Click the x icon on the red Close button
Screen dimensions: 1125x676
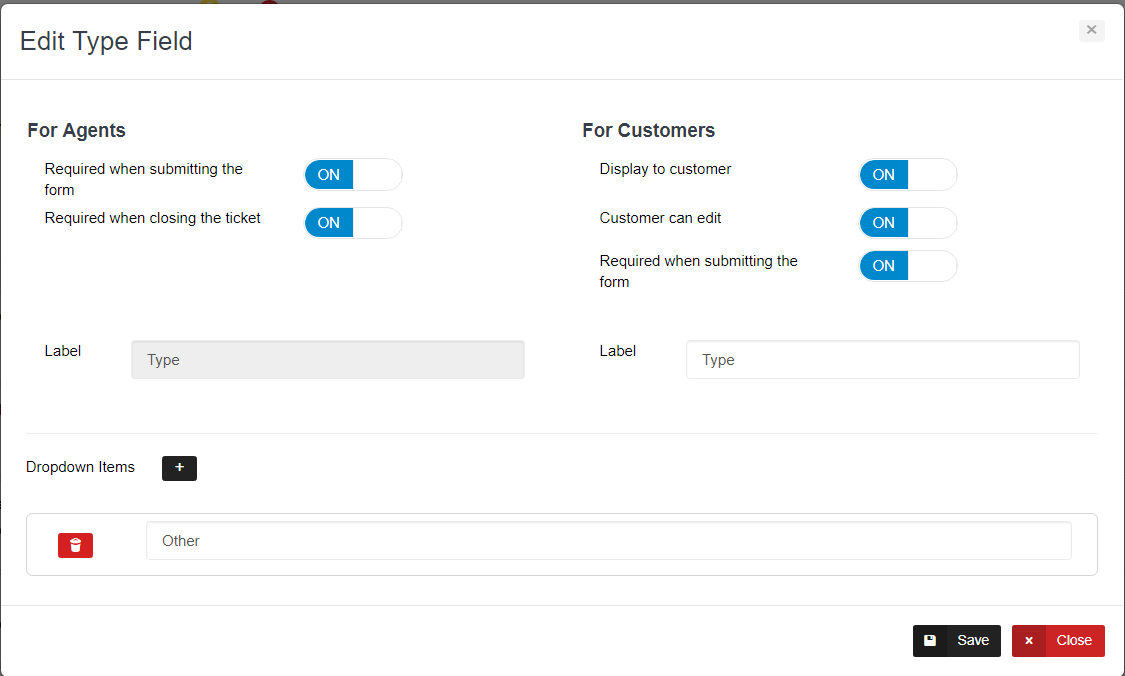coord(1029,641)
